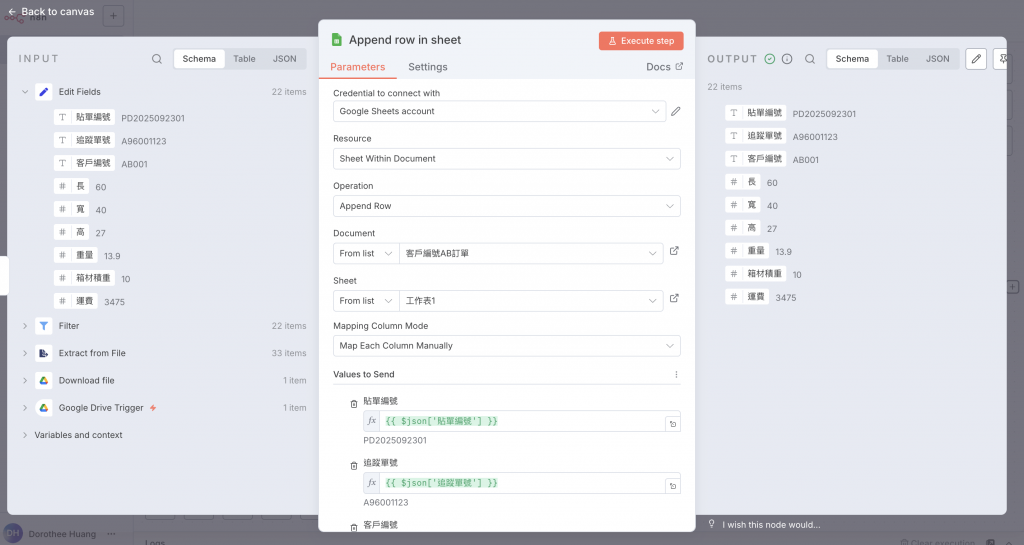Select JSON view in INPUT panel
Viewport: 1024px width, 545px height.
(284, 59)
